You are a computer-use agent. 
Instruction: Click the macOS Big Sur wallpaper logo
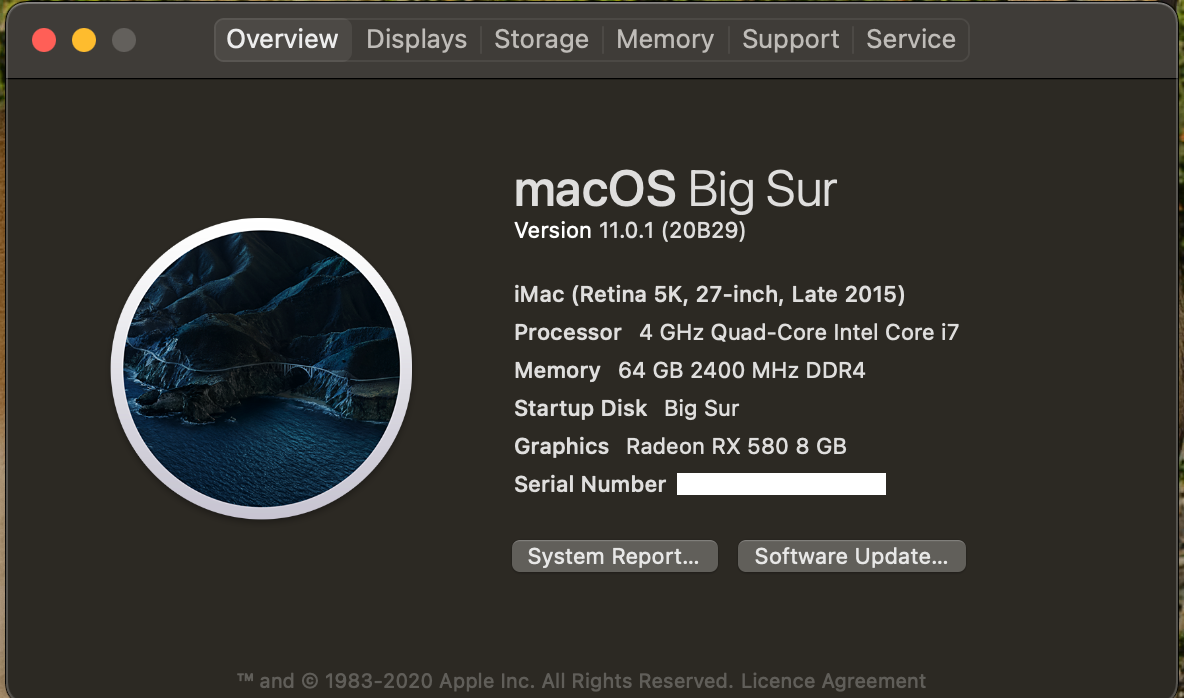[262, 367]
